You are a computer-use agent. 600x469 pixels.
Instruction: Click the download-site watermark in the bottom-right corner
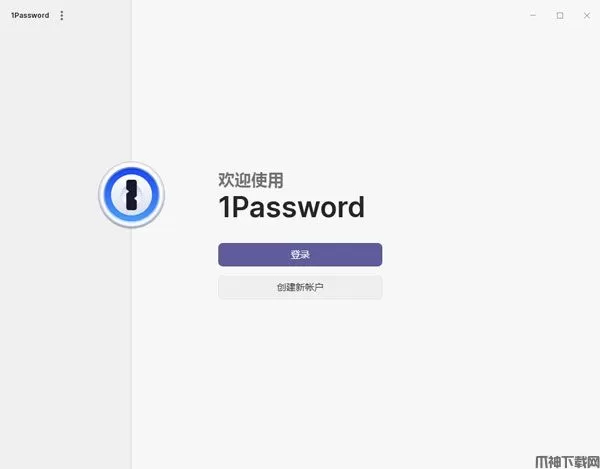[567, 462]
